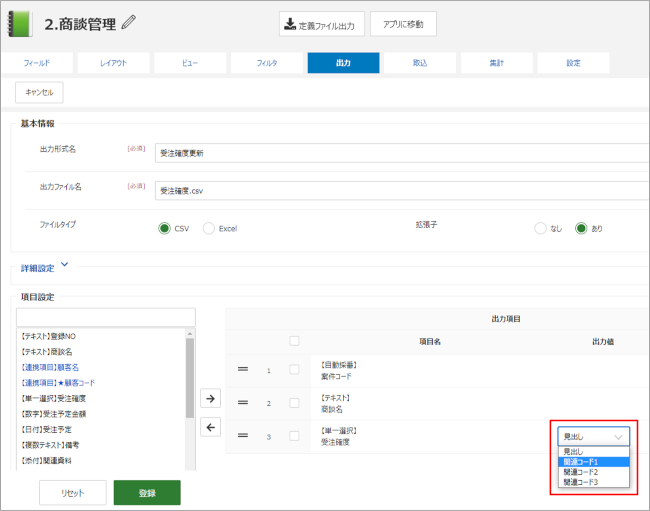This screenshot has width=650, height=511.
Task: Select the CSV file type radio
Action: tap(164, 228)
